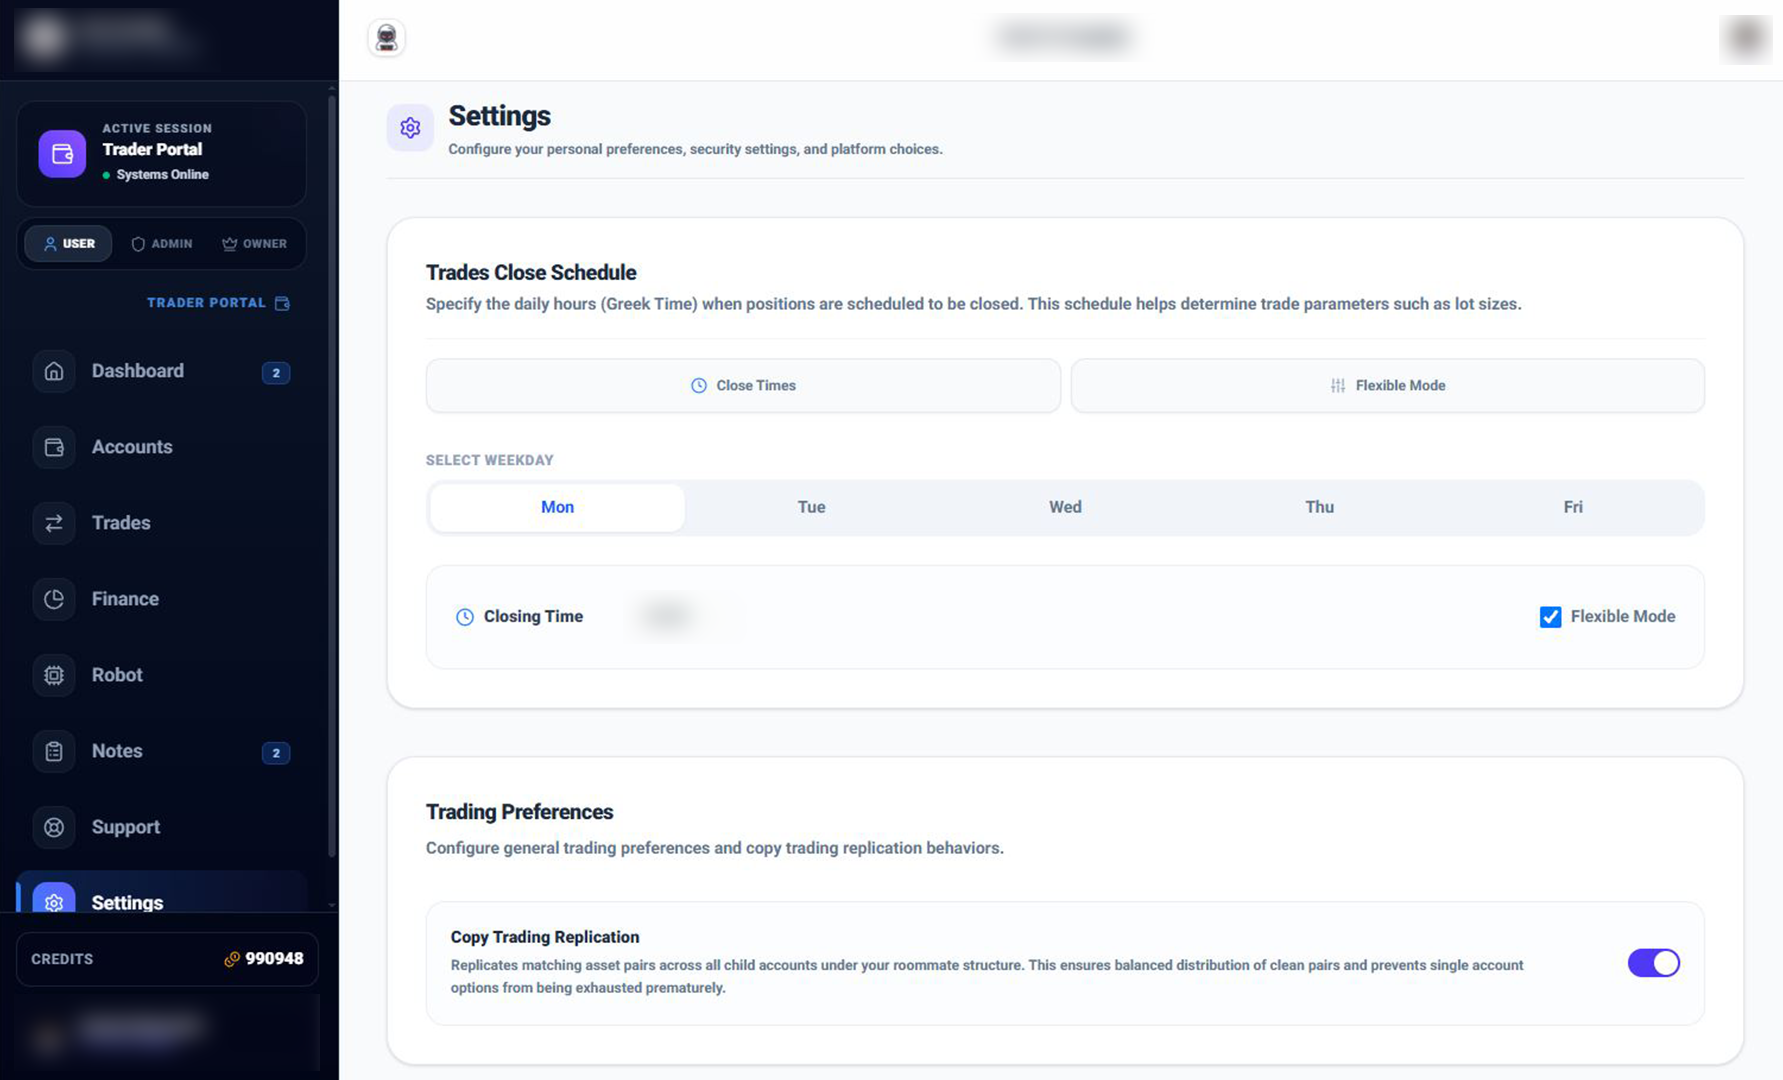1783x1080 pixels.
Task: Open the Support page
Action: (161, 827)
